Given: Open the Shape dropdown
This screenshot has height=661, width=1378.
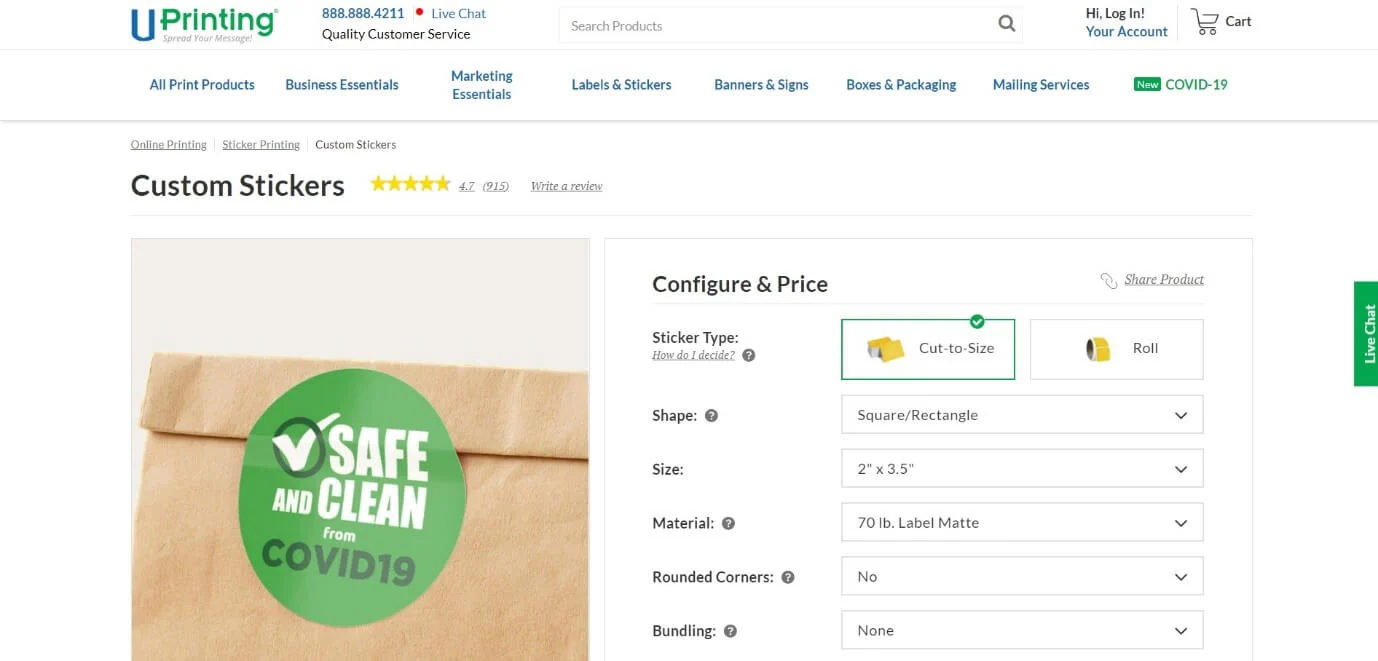Looking at the screenshot, I should click(x=1021, y=415).
